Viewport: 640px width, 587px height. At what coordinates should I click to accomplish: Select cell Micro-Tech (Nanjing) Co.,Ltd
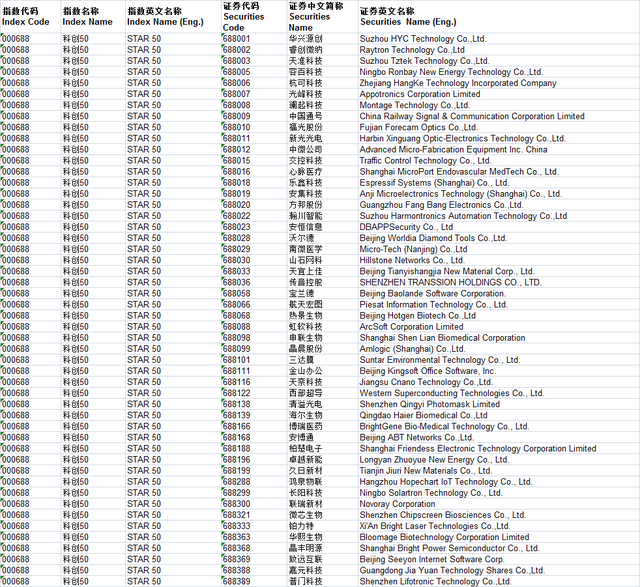pos(498,249)
